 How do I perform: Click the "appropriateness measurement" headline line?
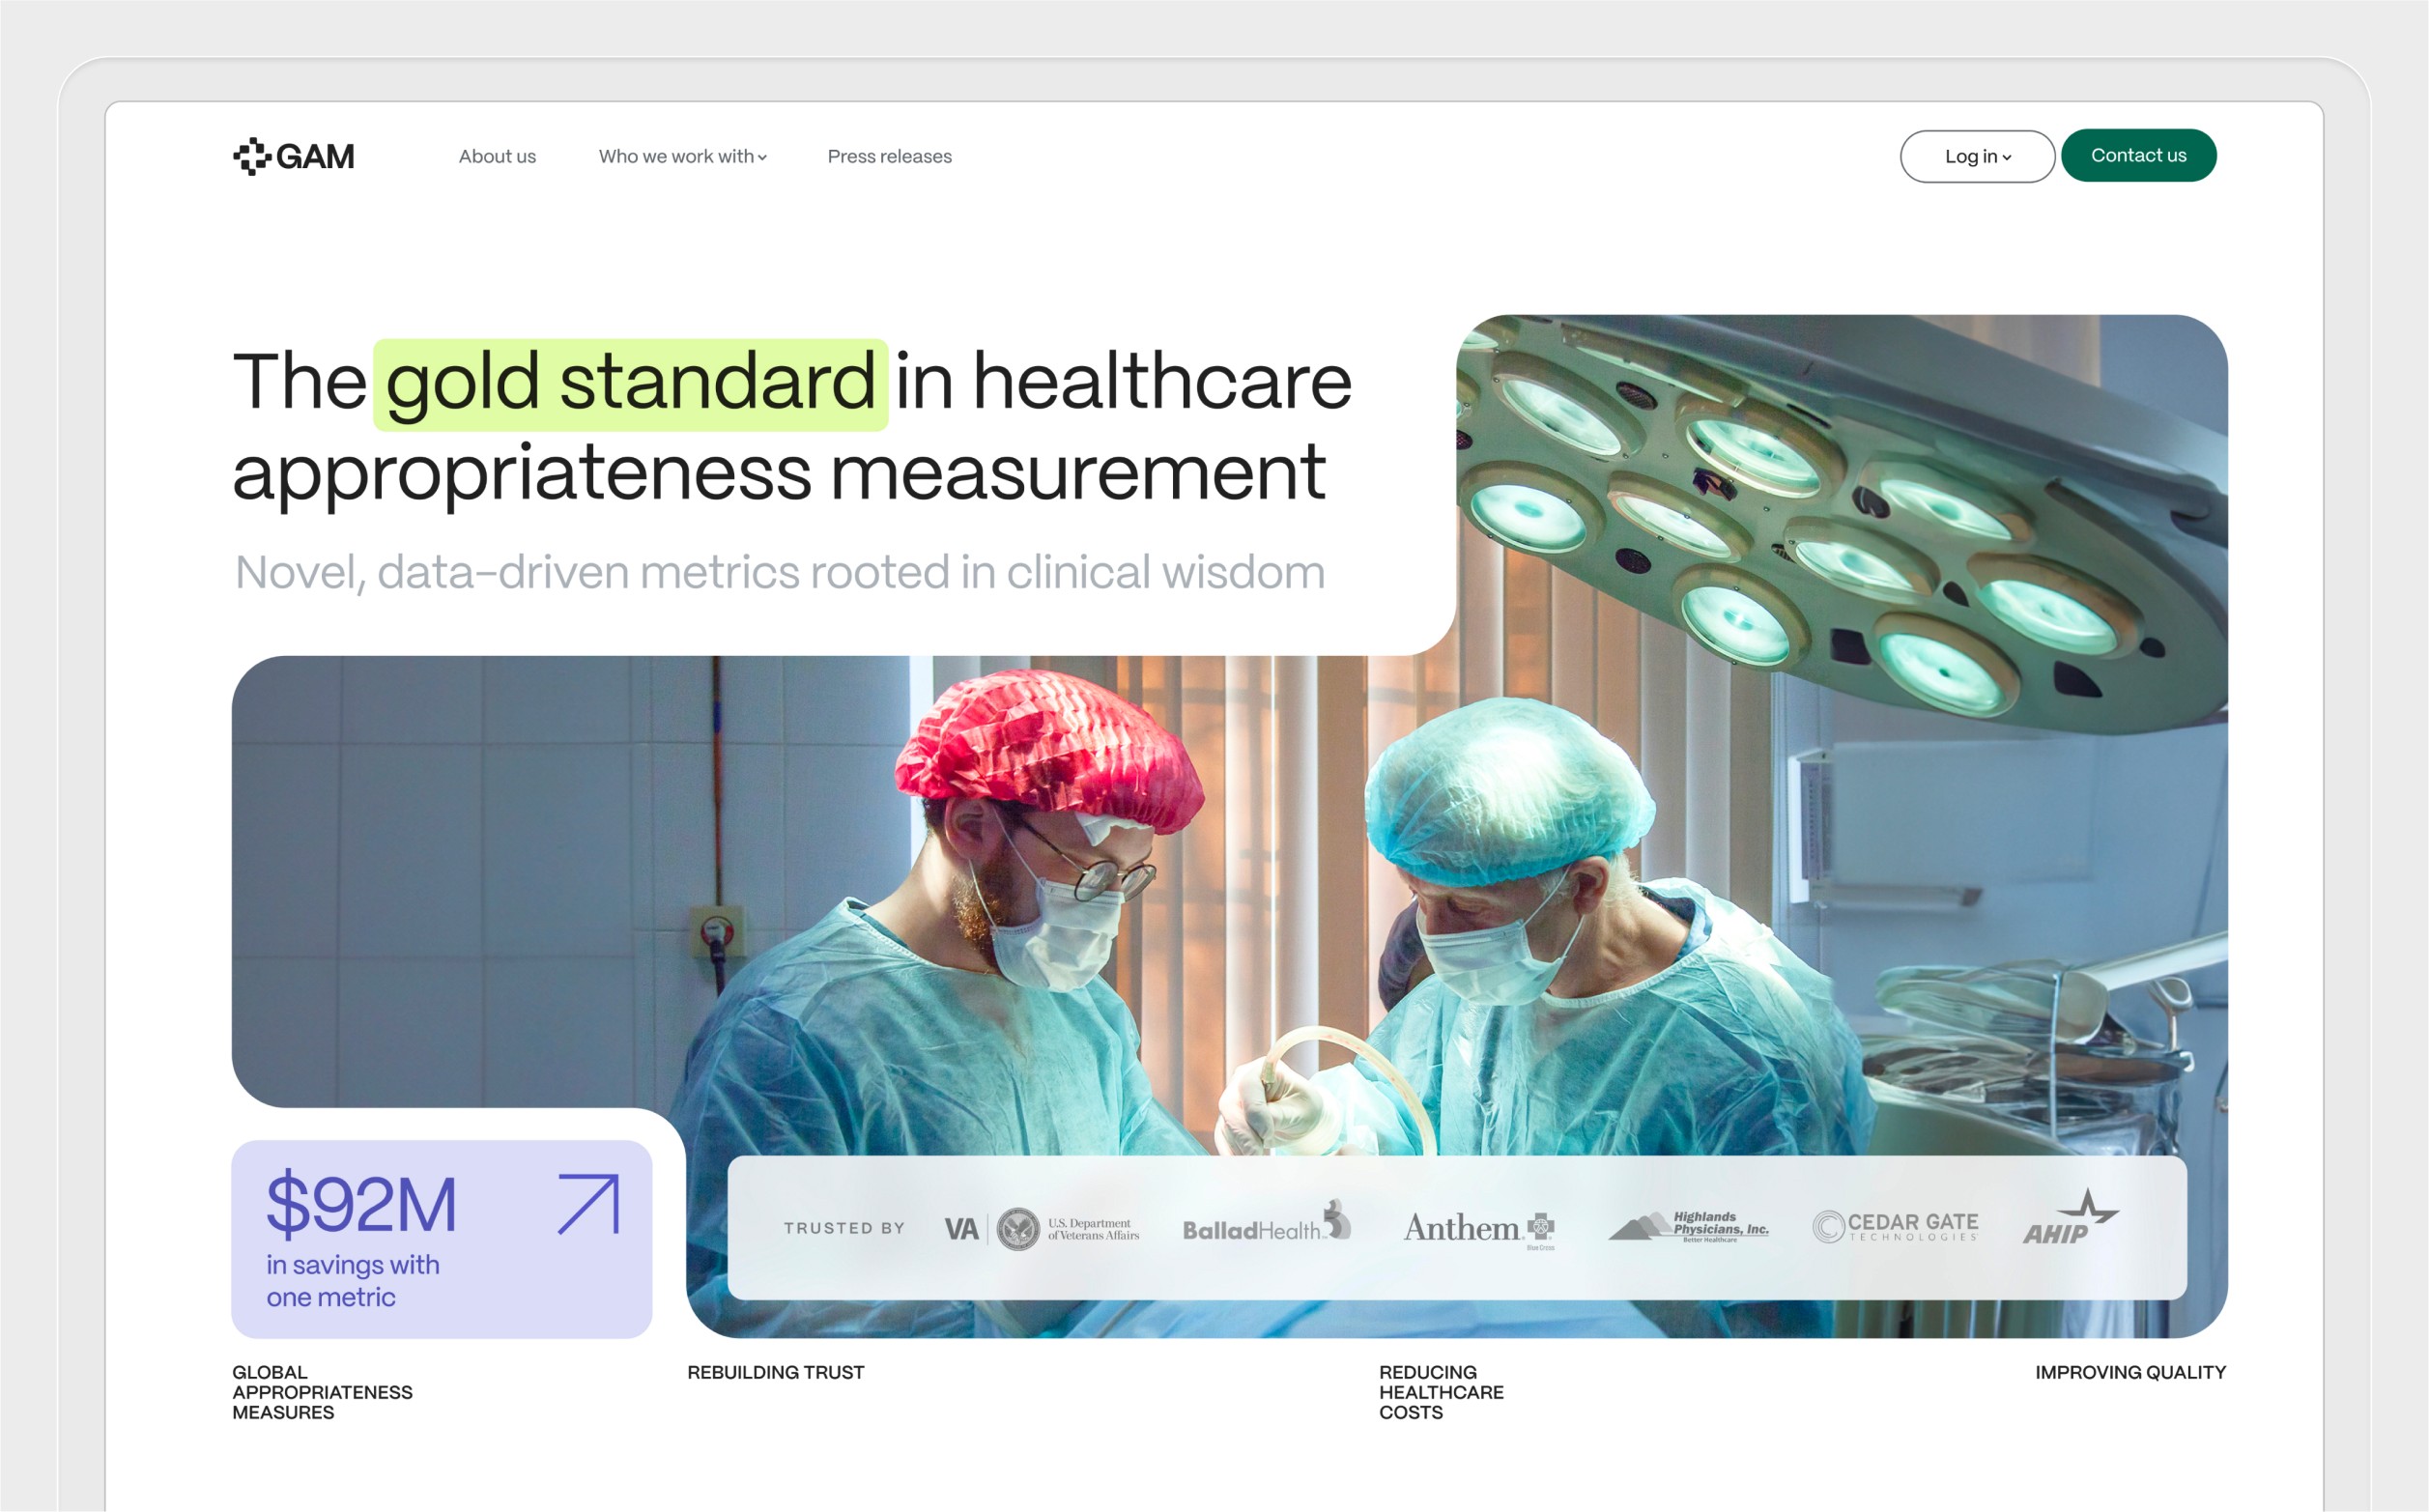point(779,473)
